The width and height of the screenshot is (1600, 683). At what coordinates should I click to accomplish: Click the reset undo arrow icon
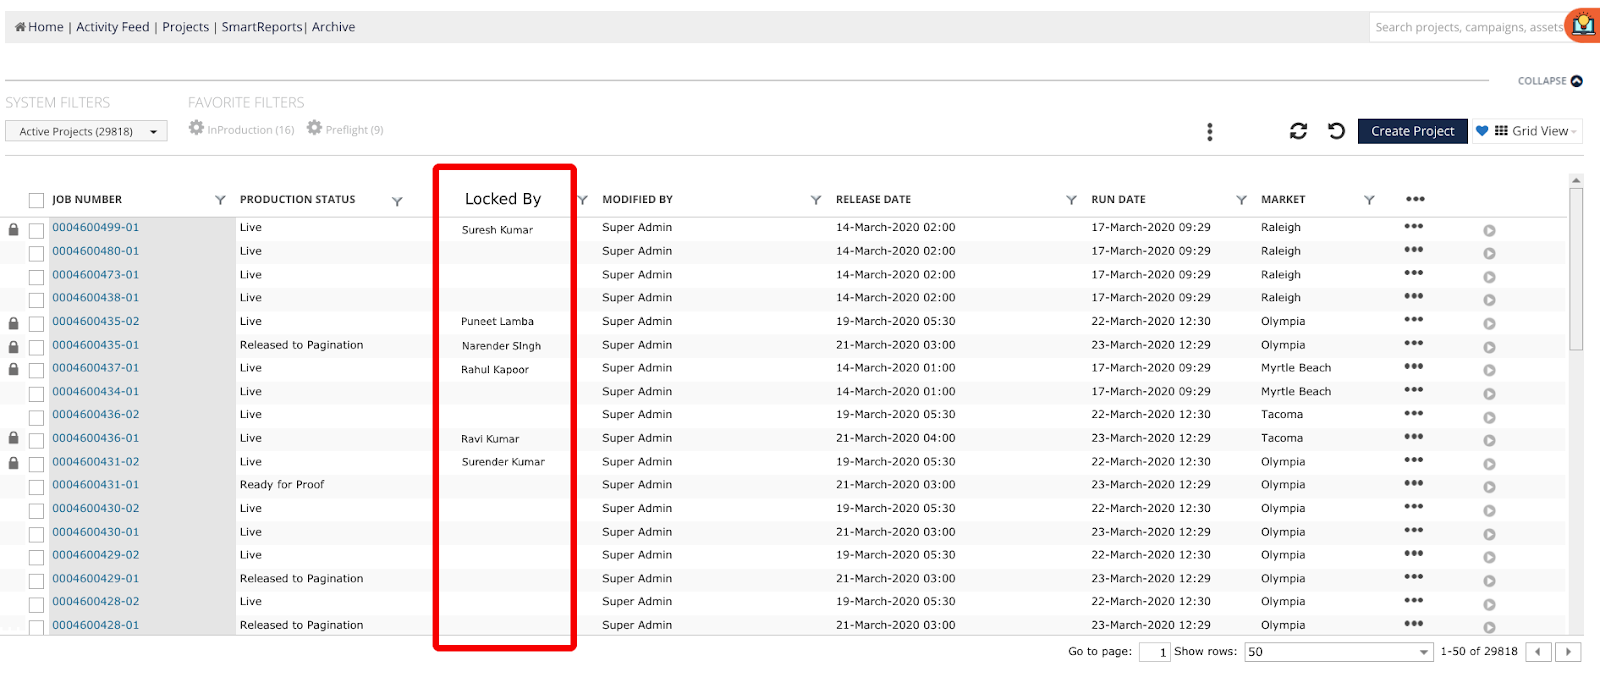coord(1336,131)
